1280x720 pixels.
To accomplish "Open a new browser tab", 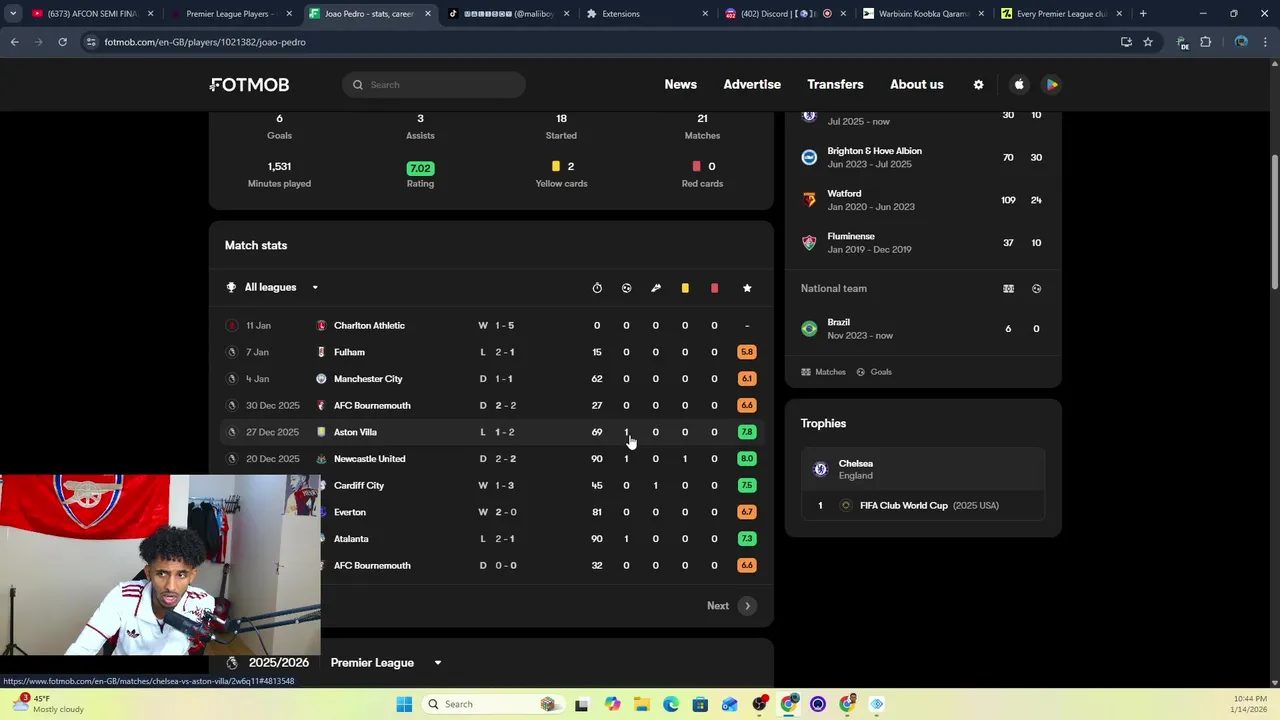I will (1143, 14).
